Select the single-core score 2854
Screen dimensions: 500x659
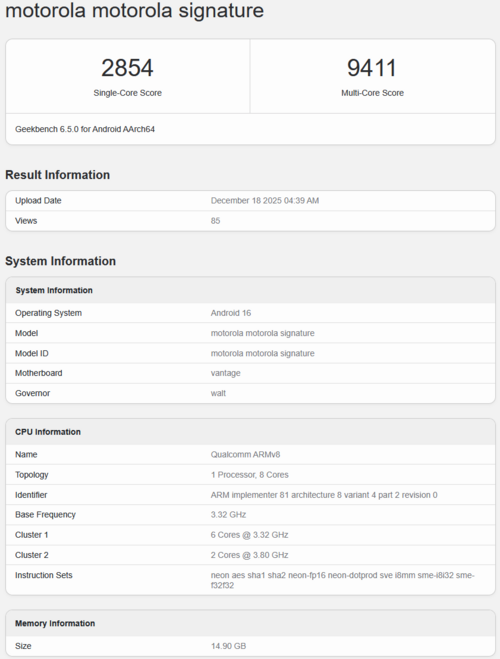pyautogui.click(x=127, y=68)
